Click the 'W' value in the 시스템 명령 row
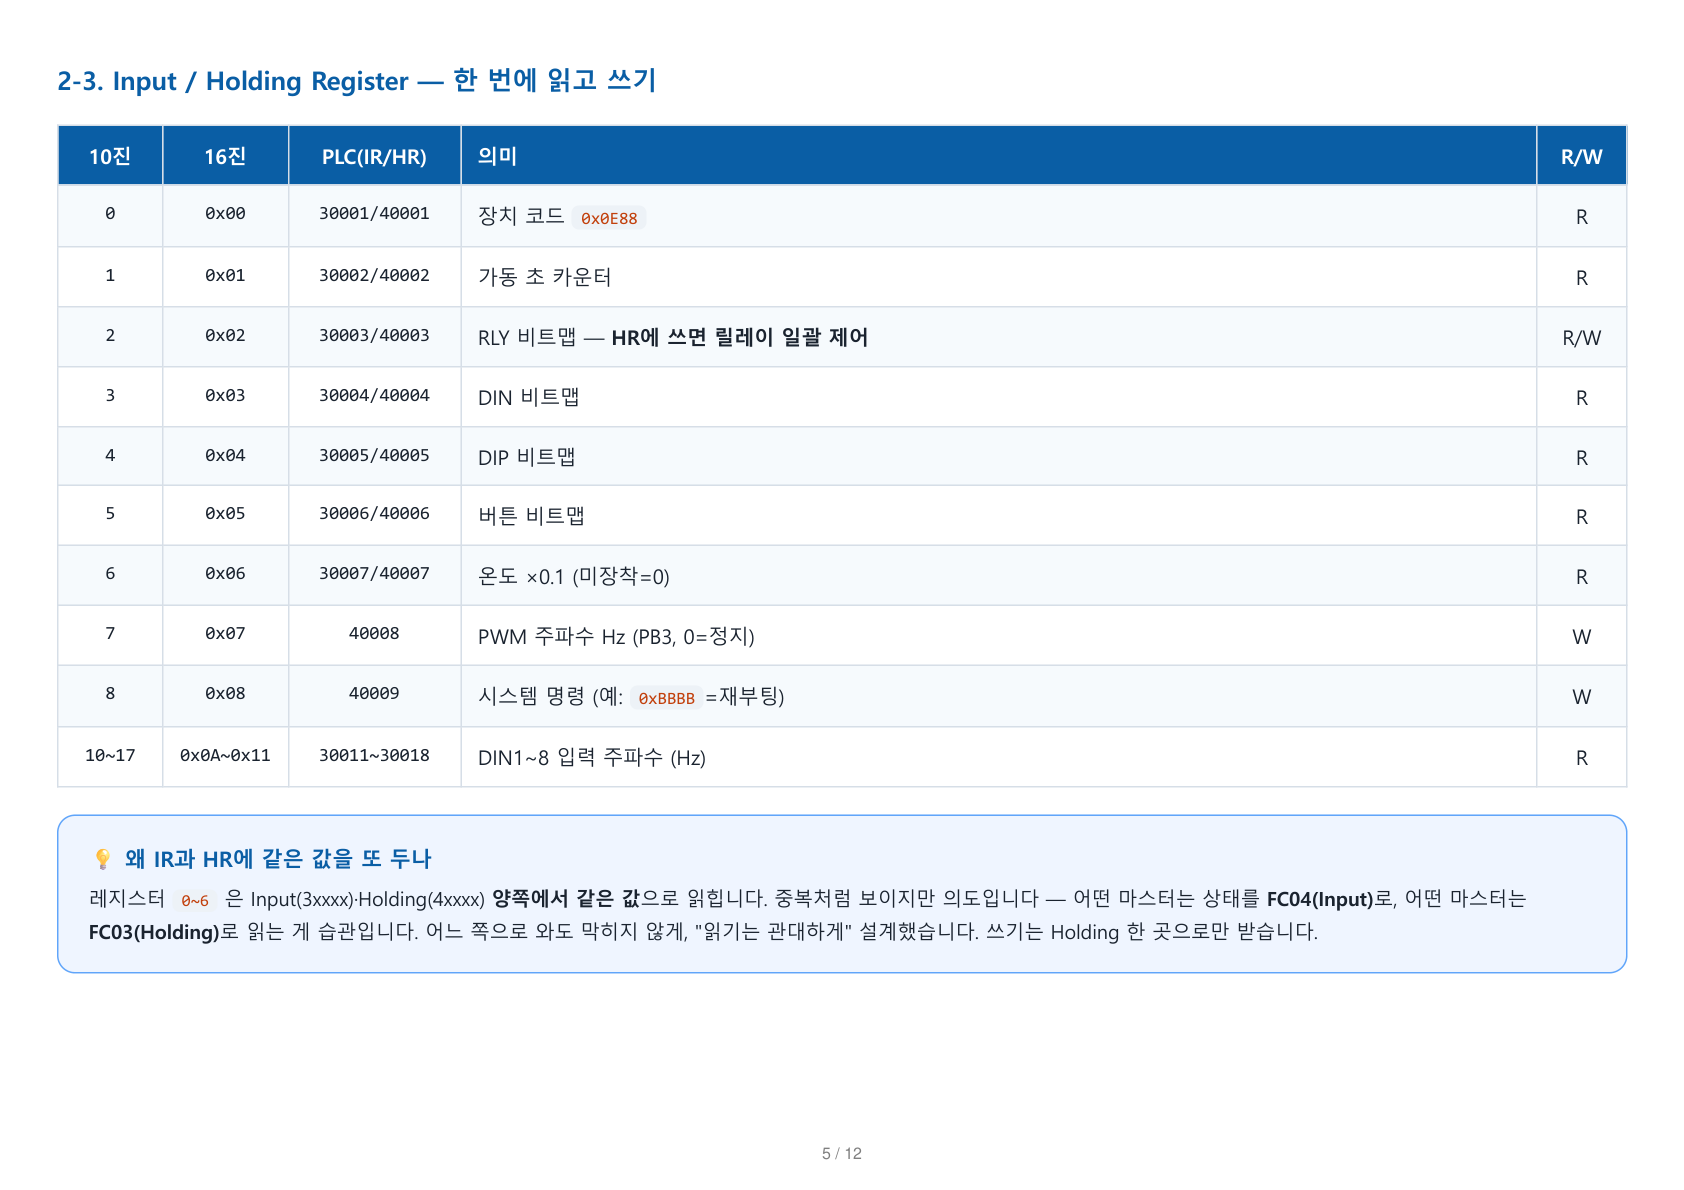Image resolution: width=1684 pixels, height=1190 pixels. point(1581,697)
